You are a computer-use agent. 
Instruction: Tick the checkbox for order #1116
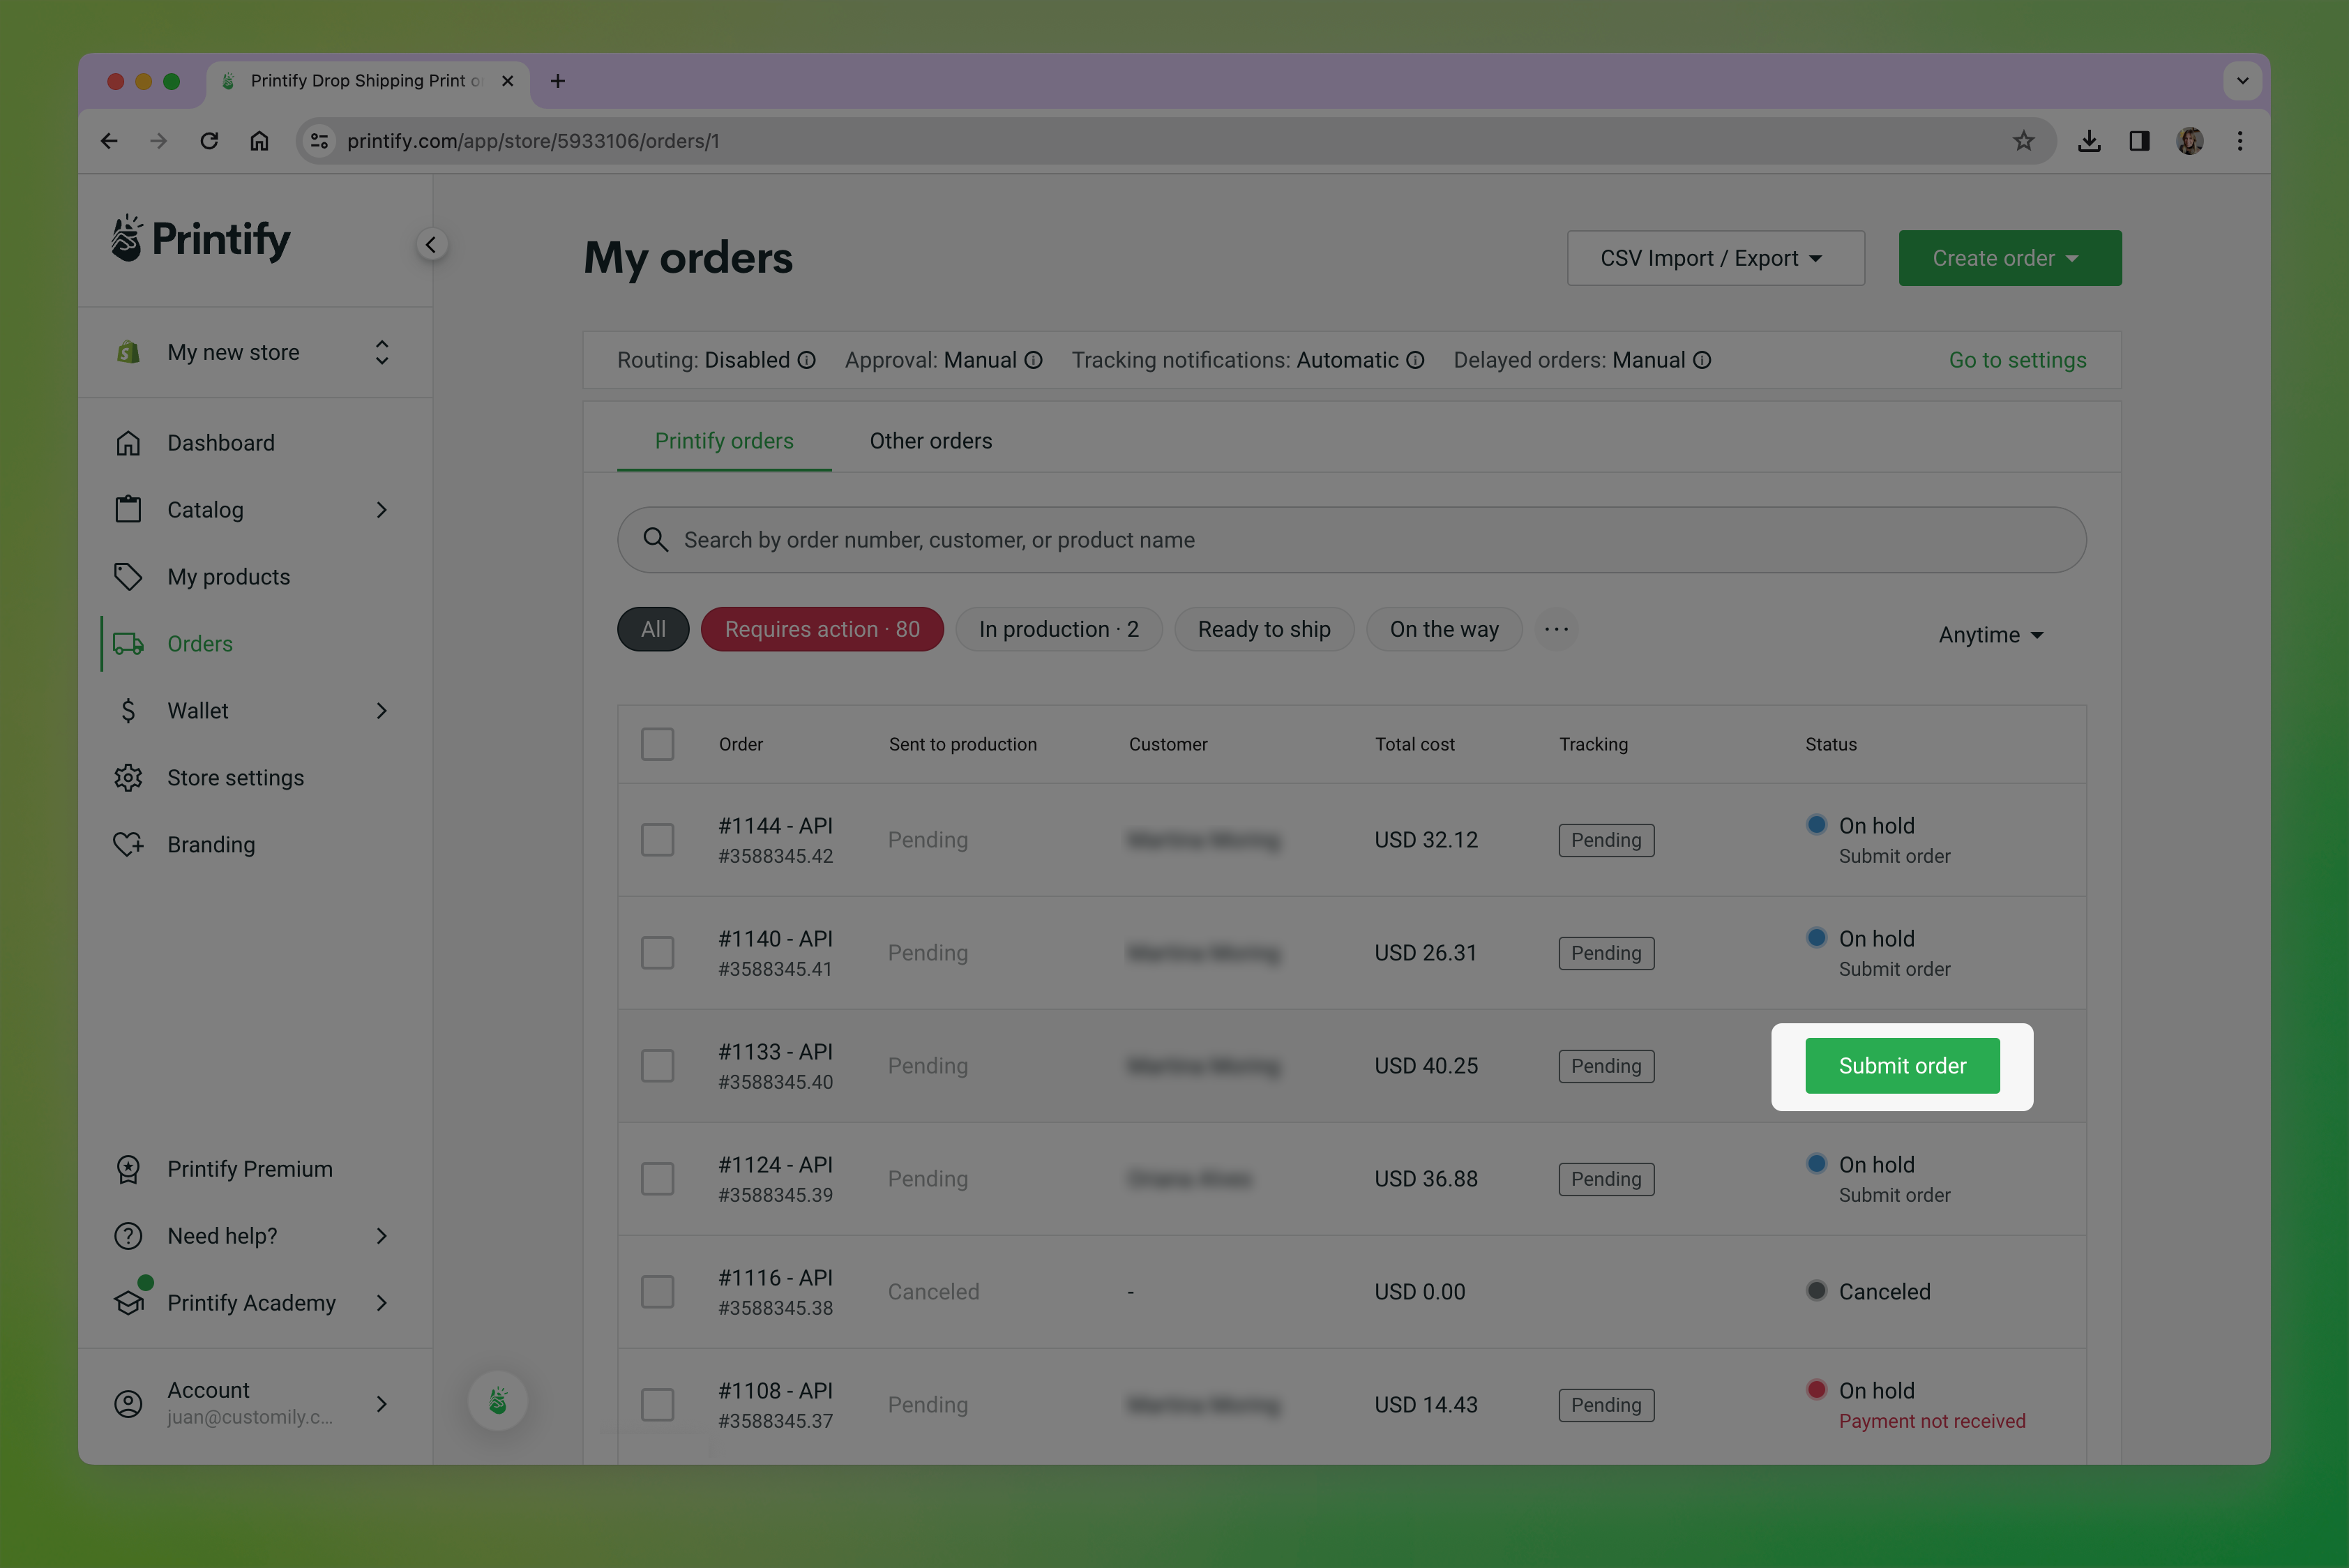(657, 1292)
